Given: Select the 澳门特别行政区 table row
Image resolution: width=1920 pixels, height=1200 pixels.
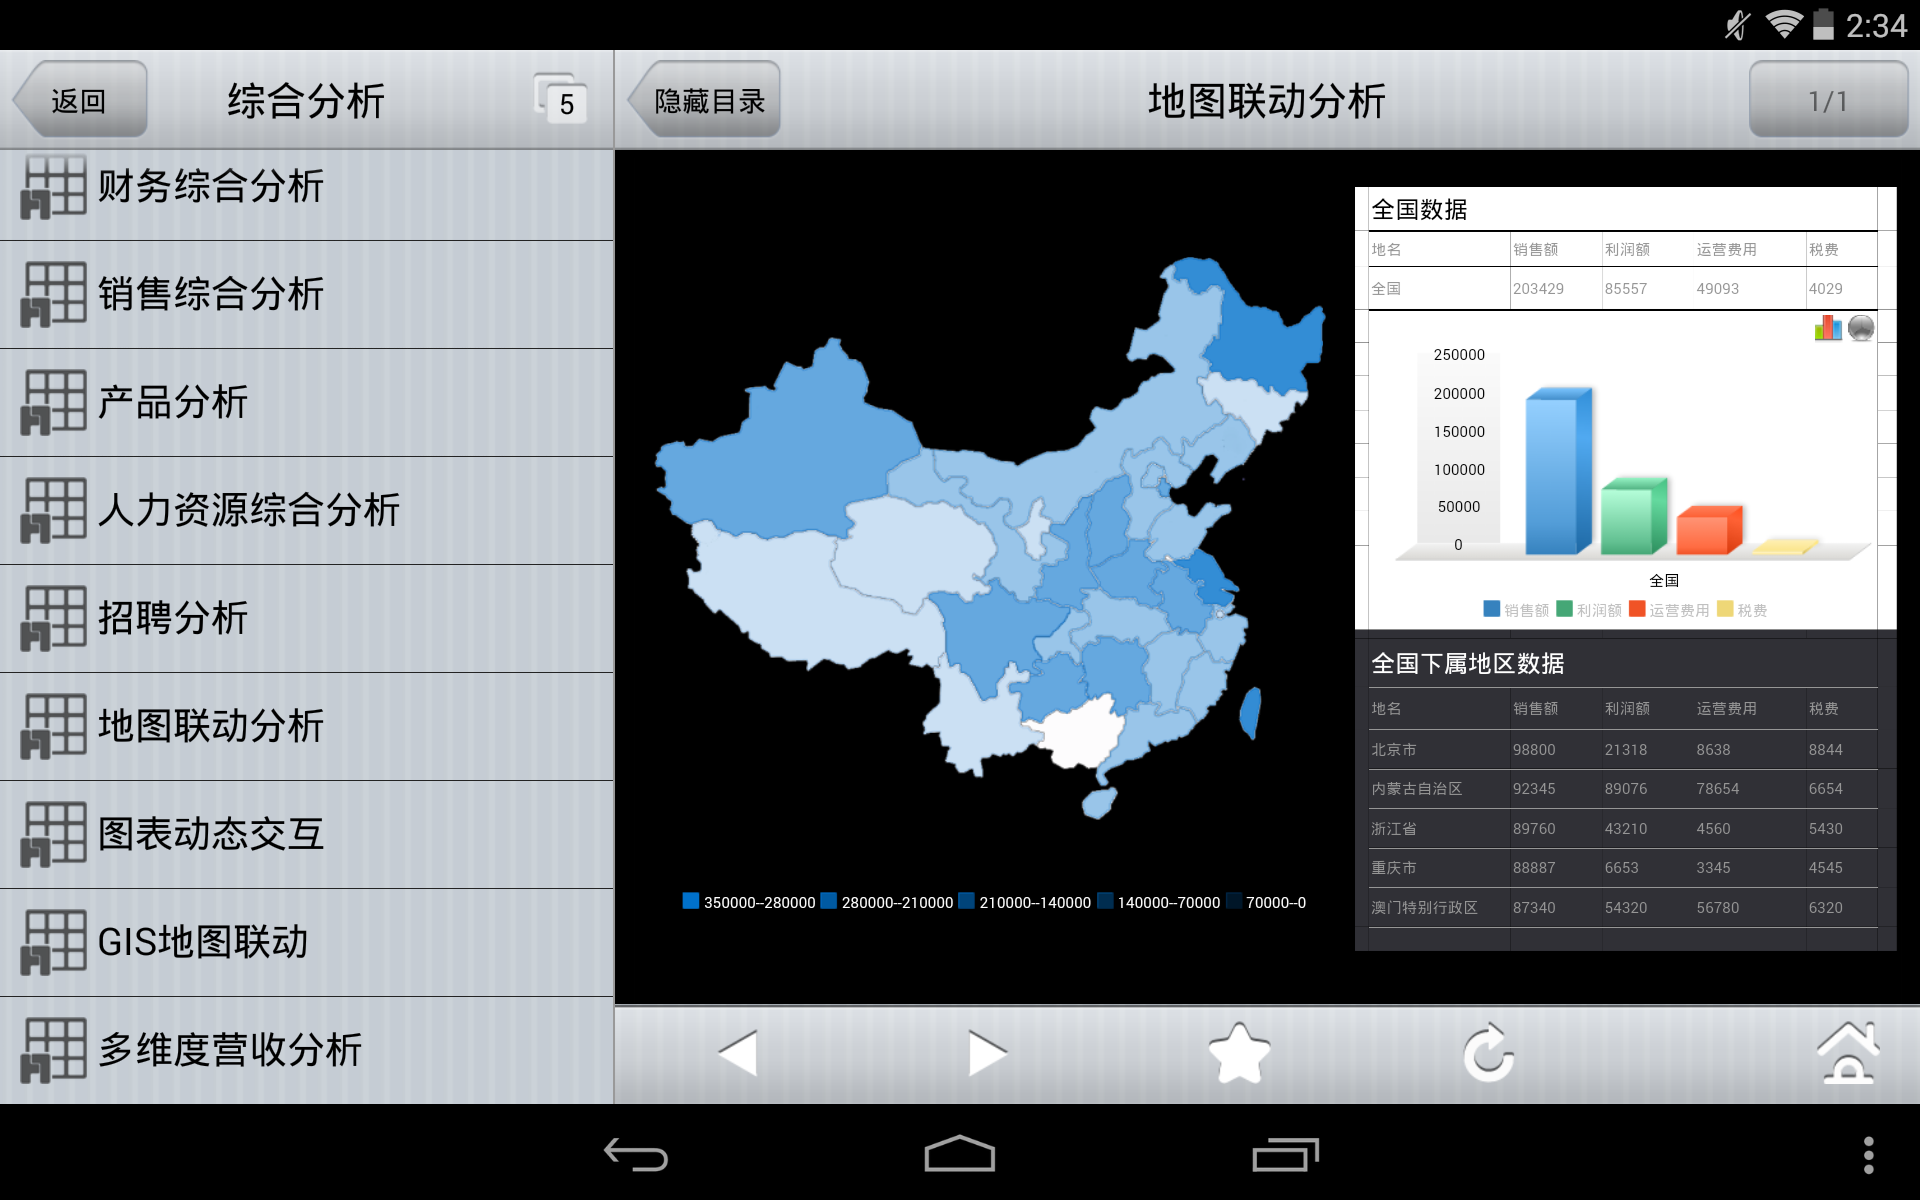Looking at the screenshot, I should pos(1623,907).
